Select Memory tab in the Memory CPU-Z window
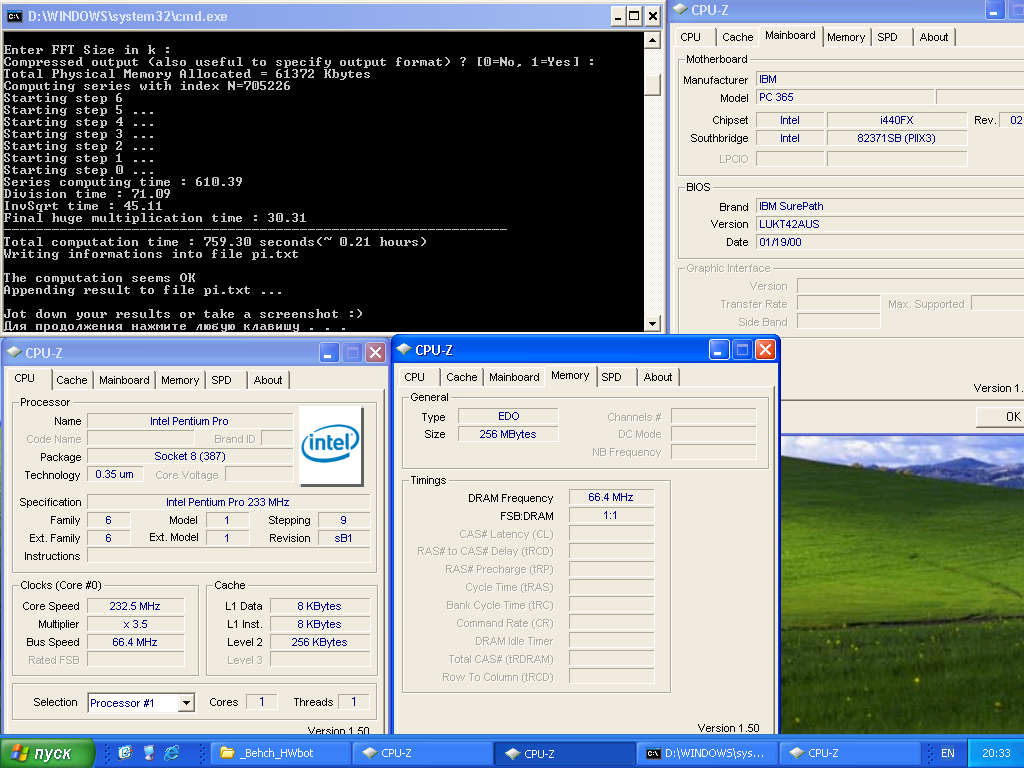Viewport: 1024px width, 768px height. [x=569, y=376]
